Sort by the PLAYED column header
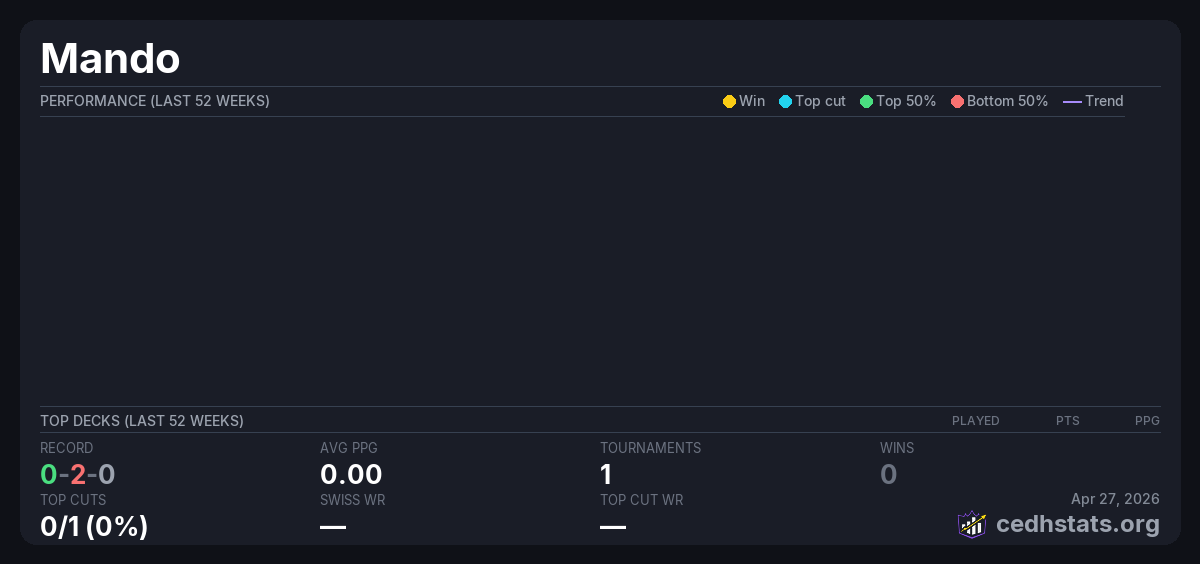This screenshot has width=1200, height=564. coord(975,421)
